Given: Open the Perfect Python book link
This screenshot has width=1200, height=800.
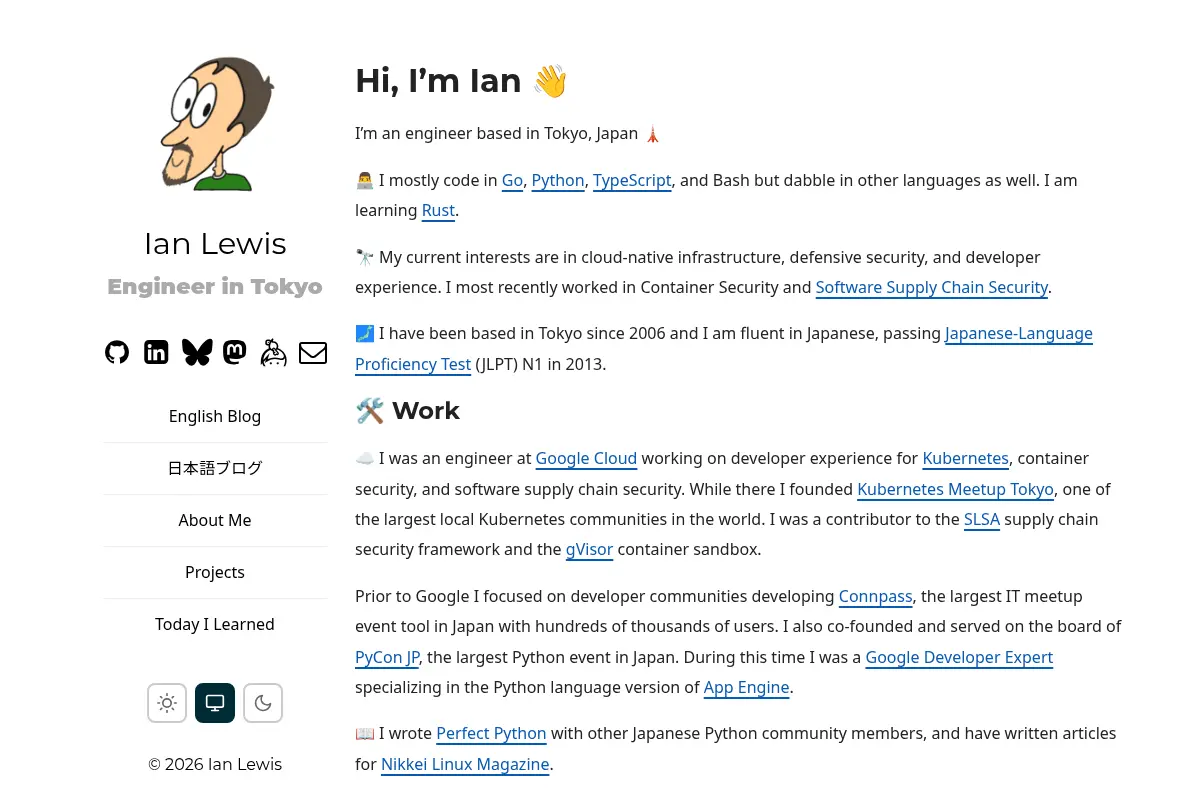Looking at the screenshot, I should (x=491, y=734).
